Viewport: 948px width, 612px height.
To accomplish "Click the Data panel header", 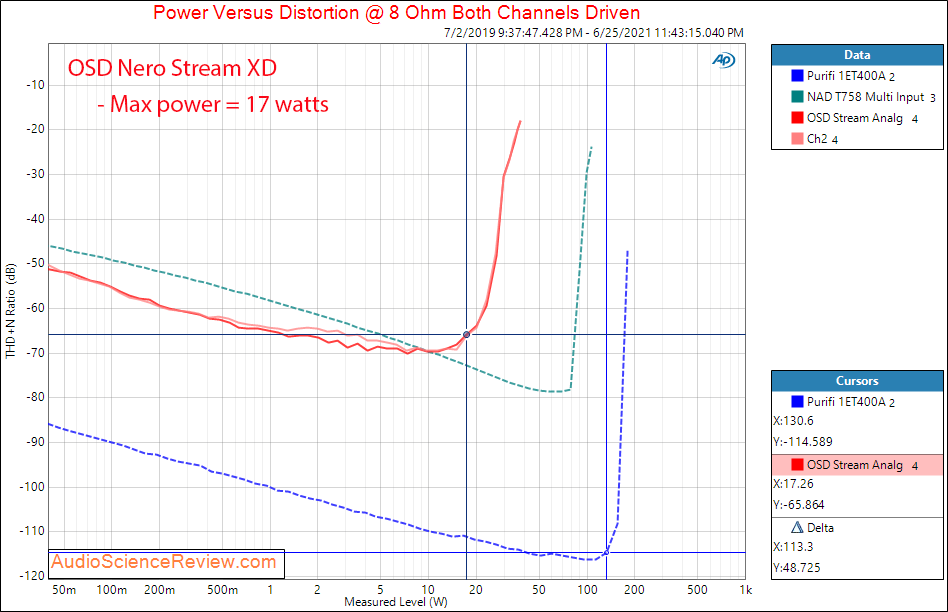I will (x=857, y=55).
